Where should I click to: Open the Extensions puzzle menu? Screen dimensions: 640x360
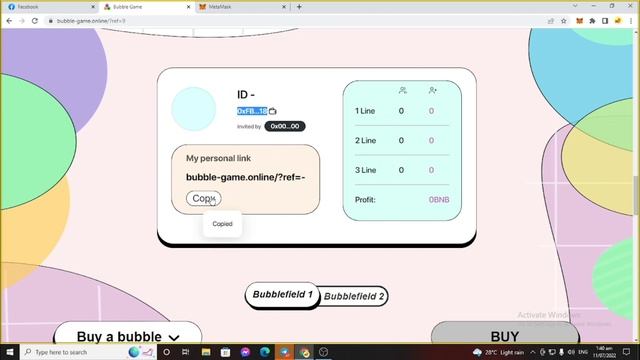click(x=592, y=21)
